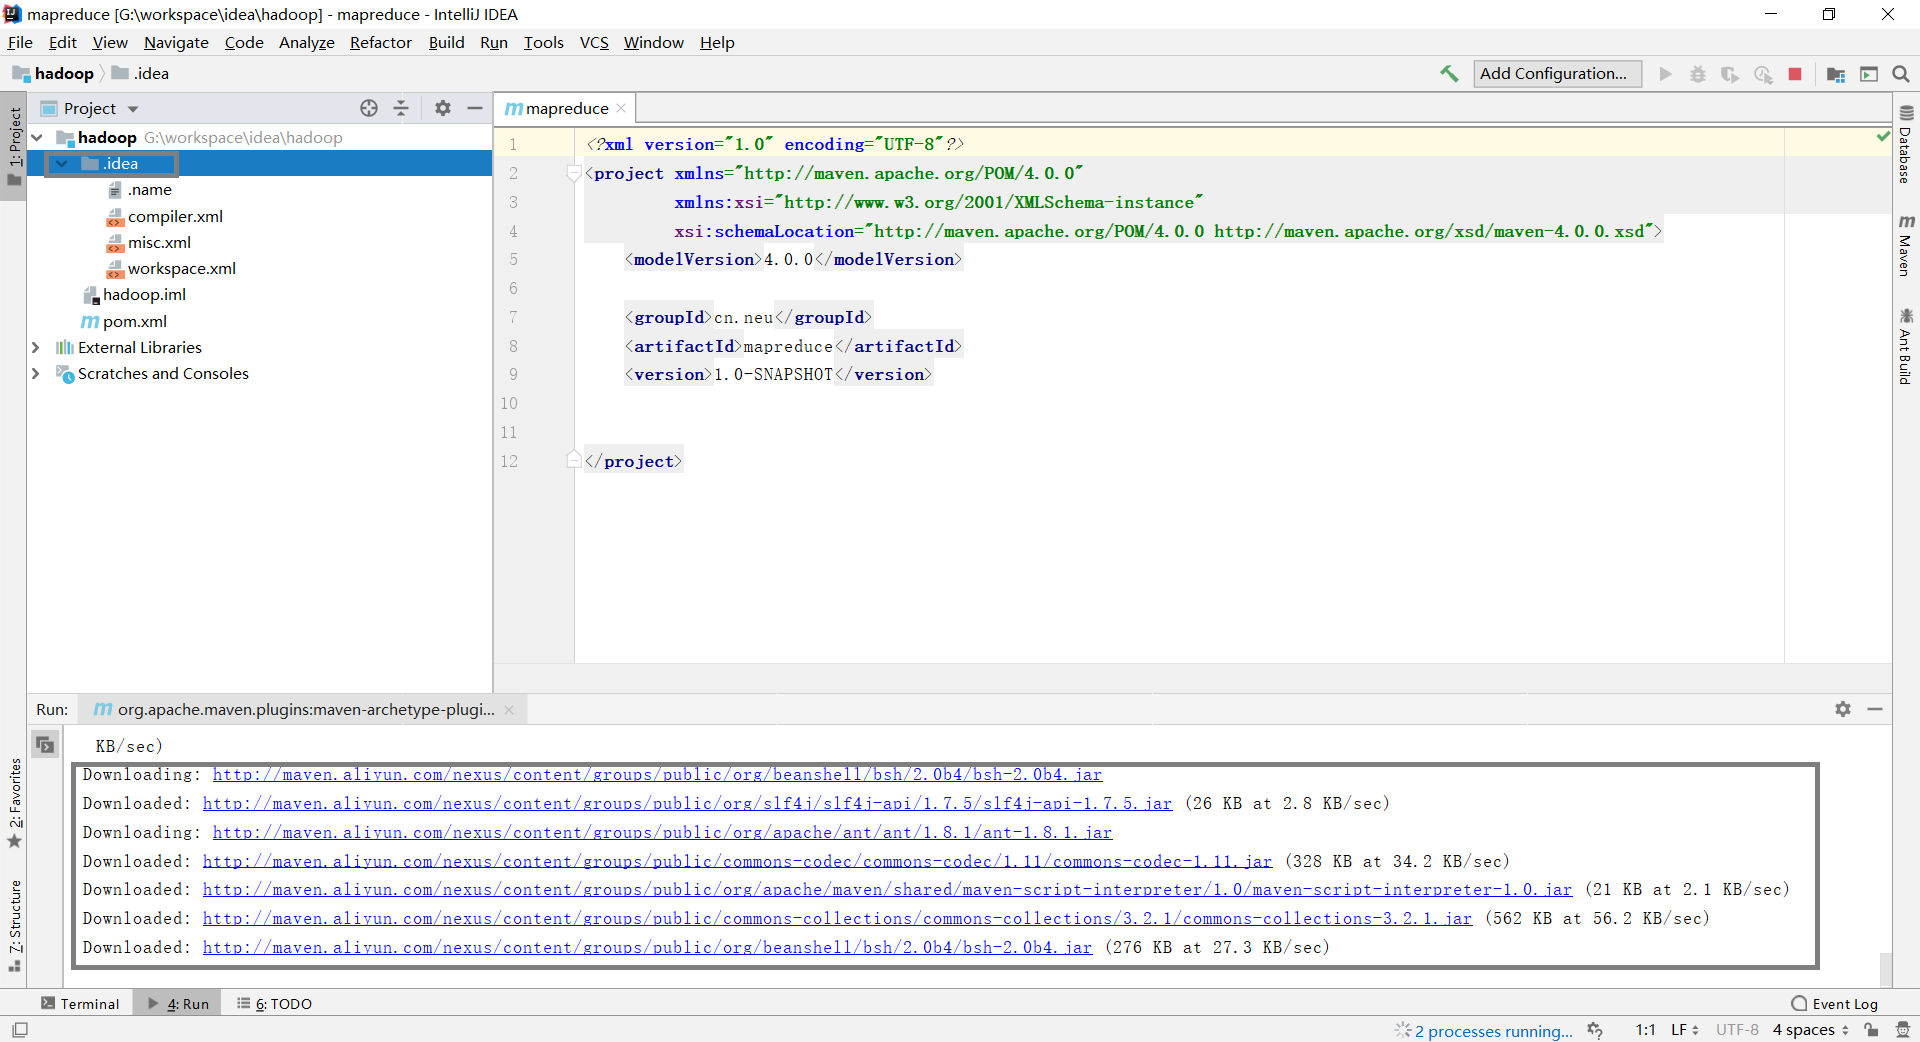Image resolution: width=1920 pixels, height=1042 pixels.
Task: Open the File menu
Action: tap(20, 42)
